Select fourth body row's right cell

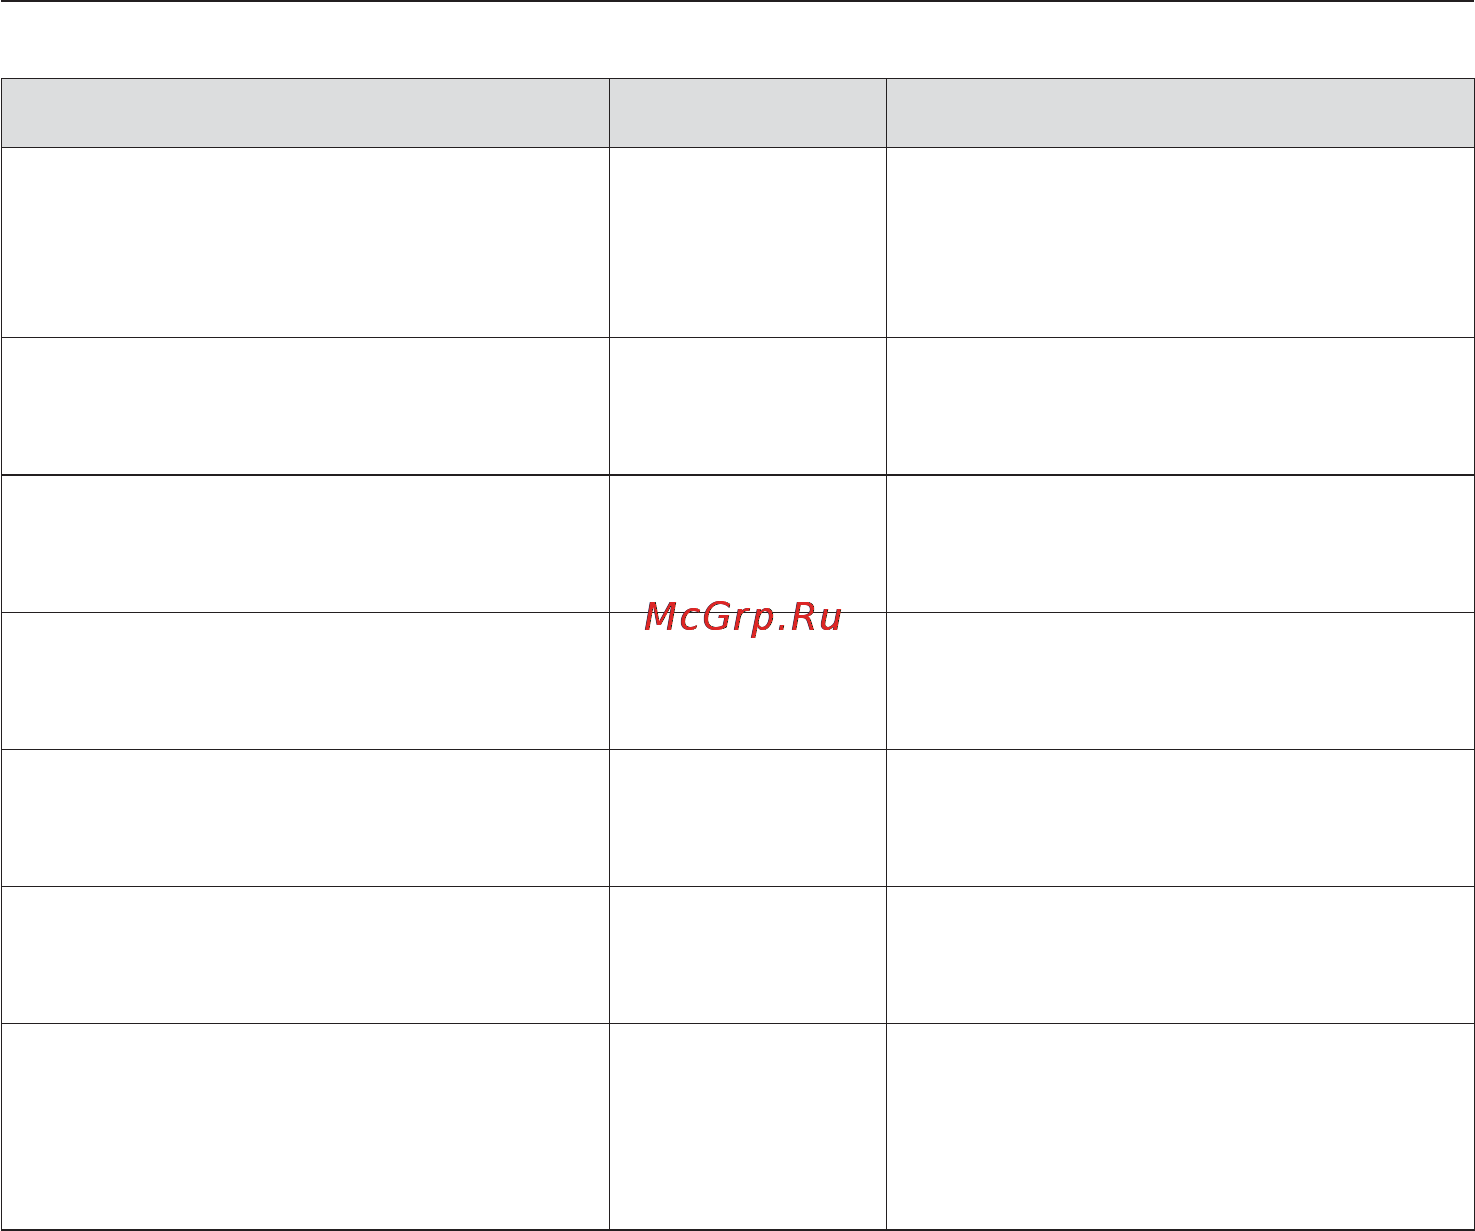1180,680
